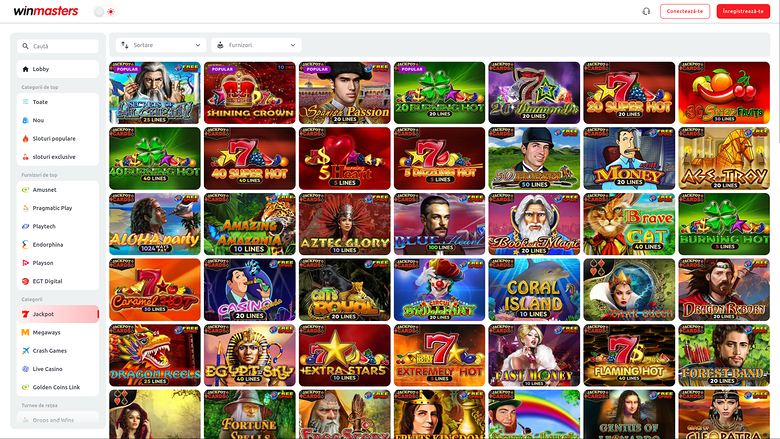Launch 5 Burning Heart game
Image resolution: width=780 pixels, height=439 pixels.
pyautogui.click(x=345, y=159)
